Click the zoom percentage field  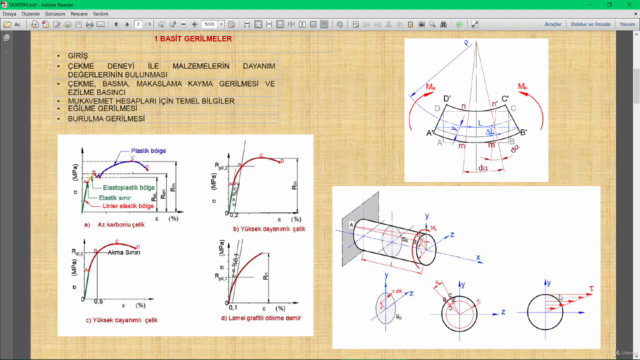[x=209, y=24]
